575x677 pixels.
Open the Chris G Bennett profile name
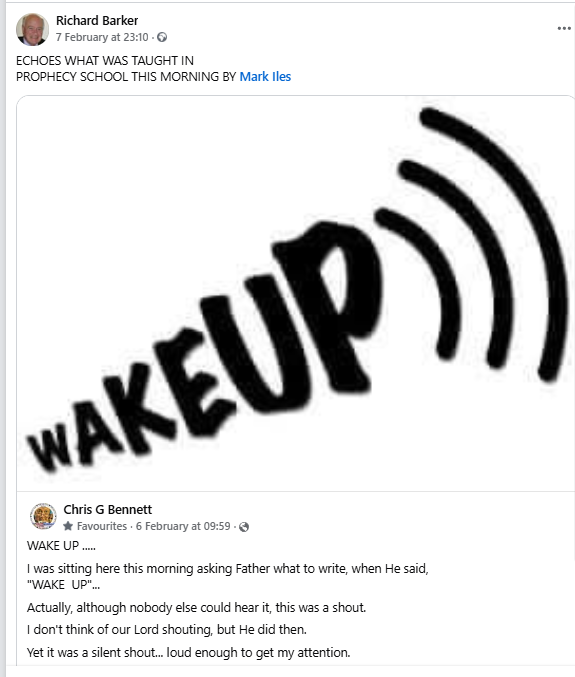pyautogui.click(x=107, y=509)
